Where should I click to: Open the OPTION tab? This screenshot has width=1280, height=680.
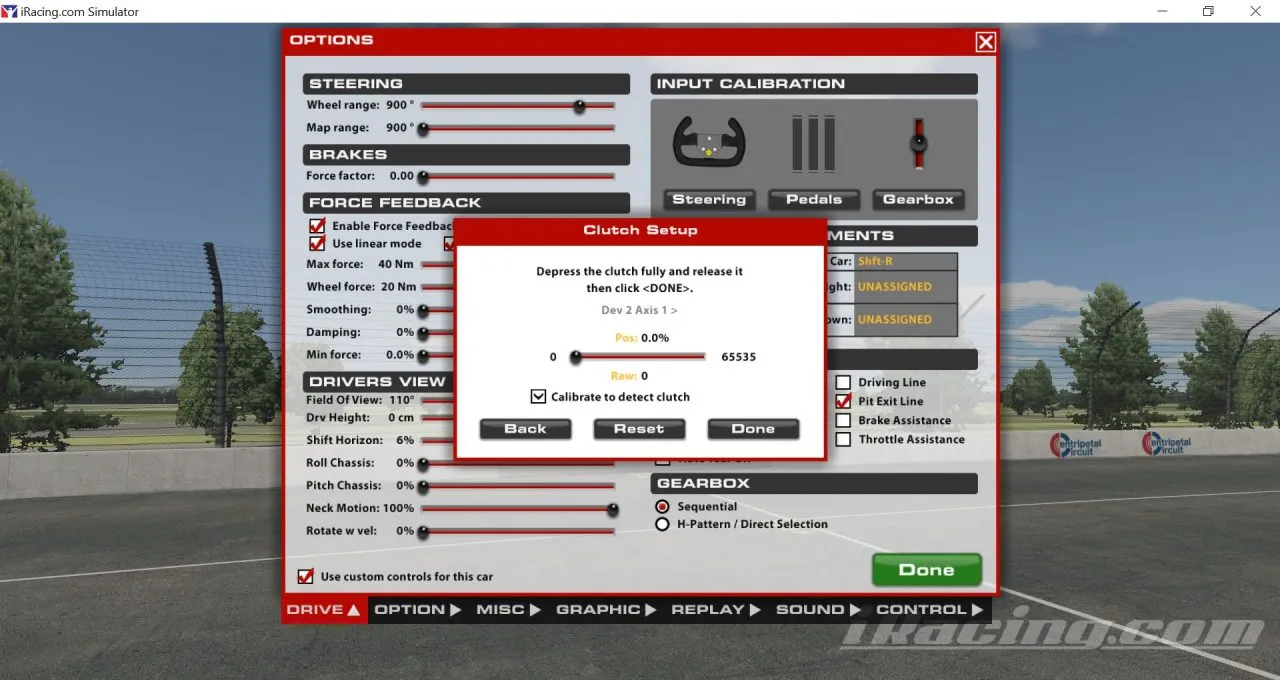click(x=418, y=609)
